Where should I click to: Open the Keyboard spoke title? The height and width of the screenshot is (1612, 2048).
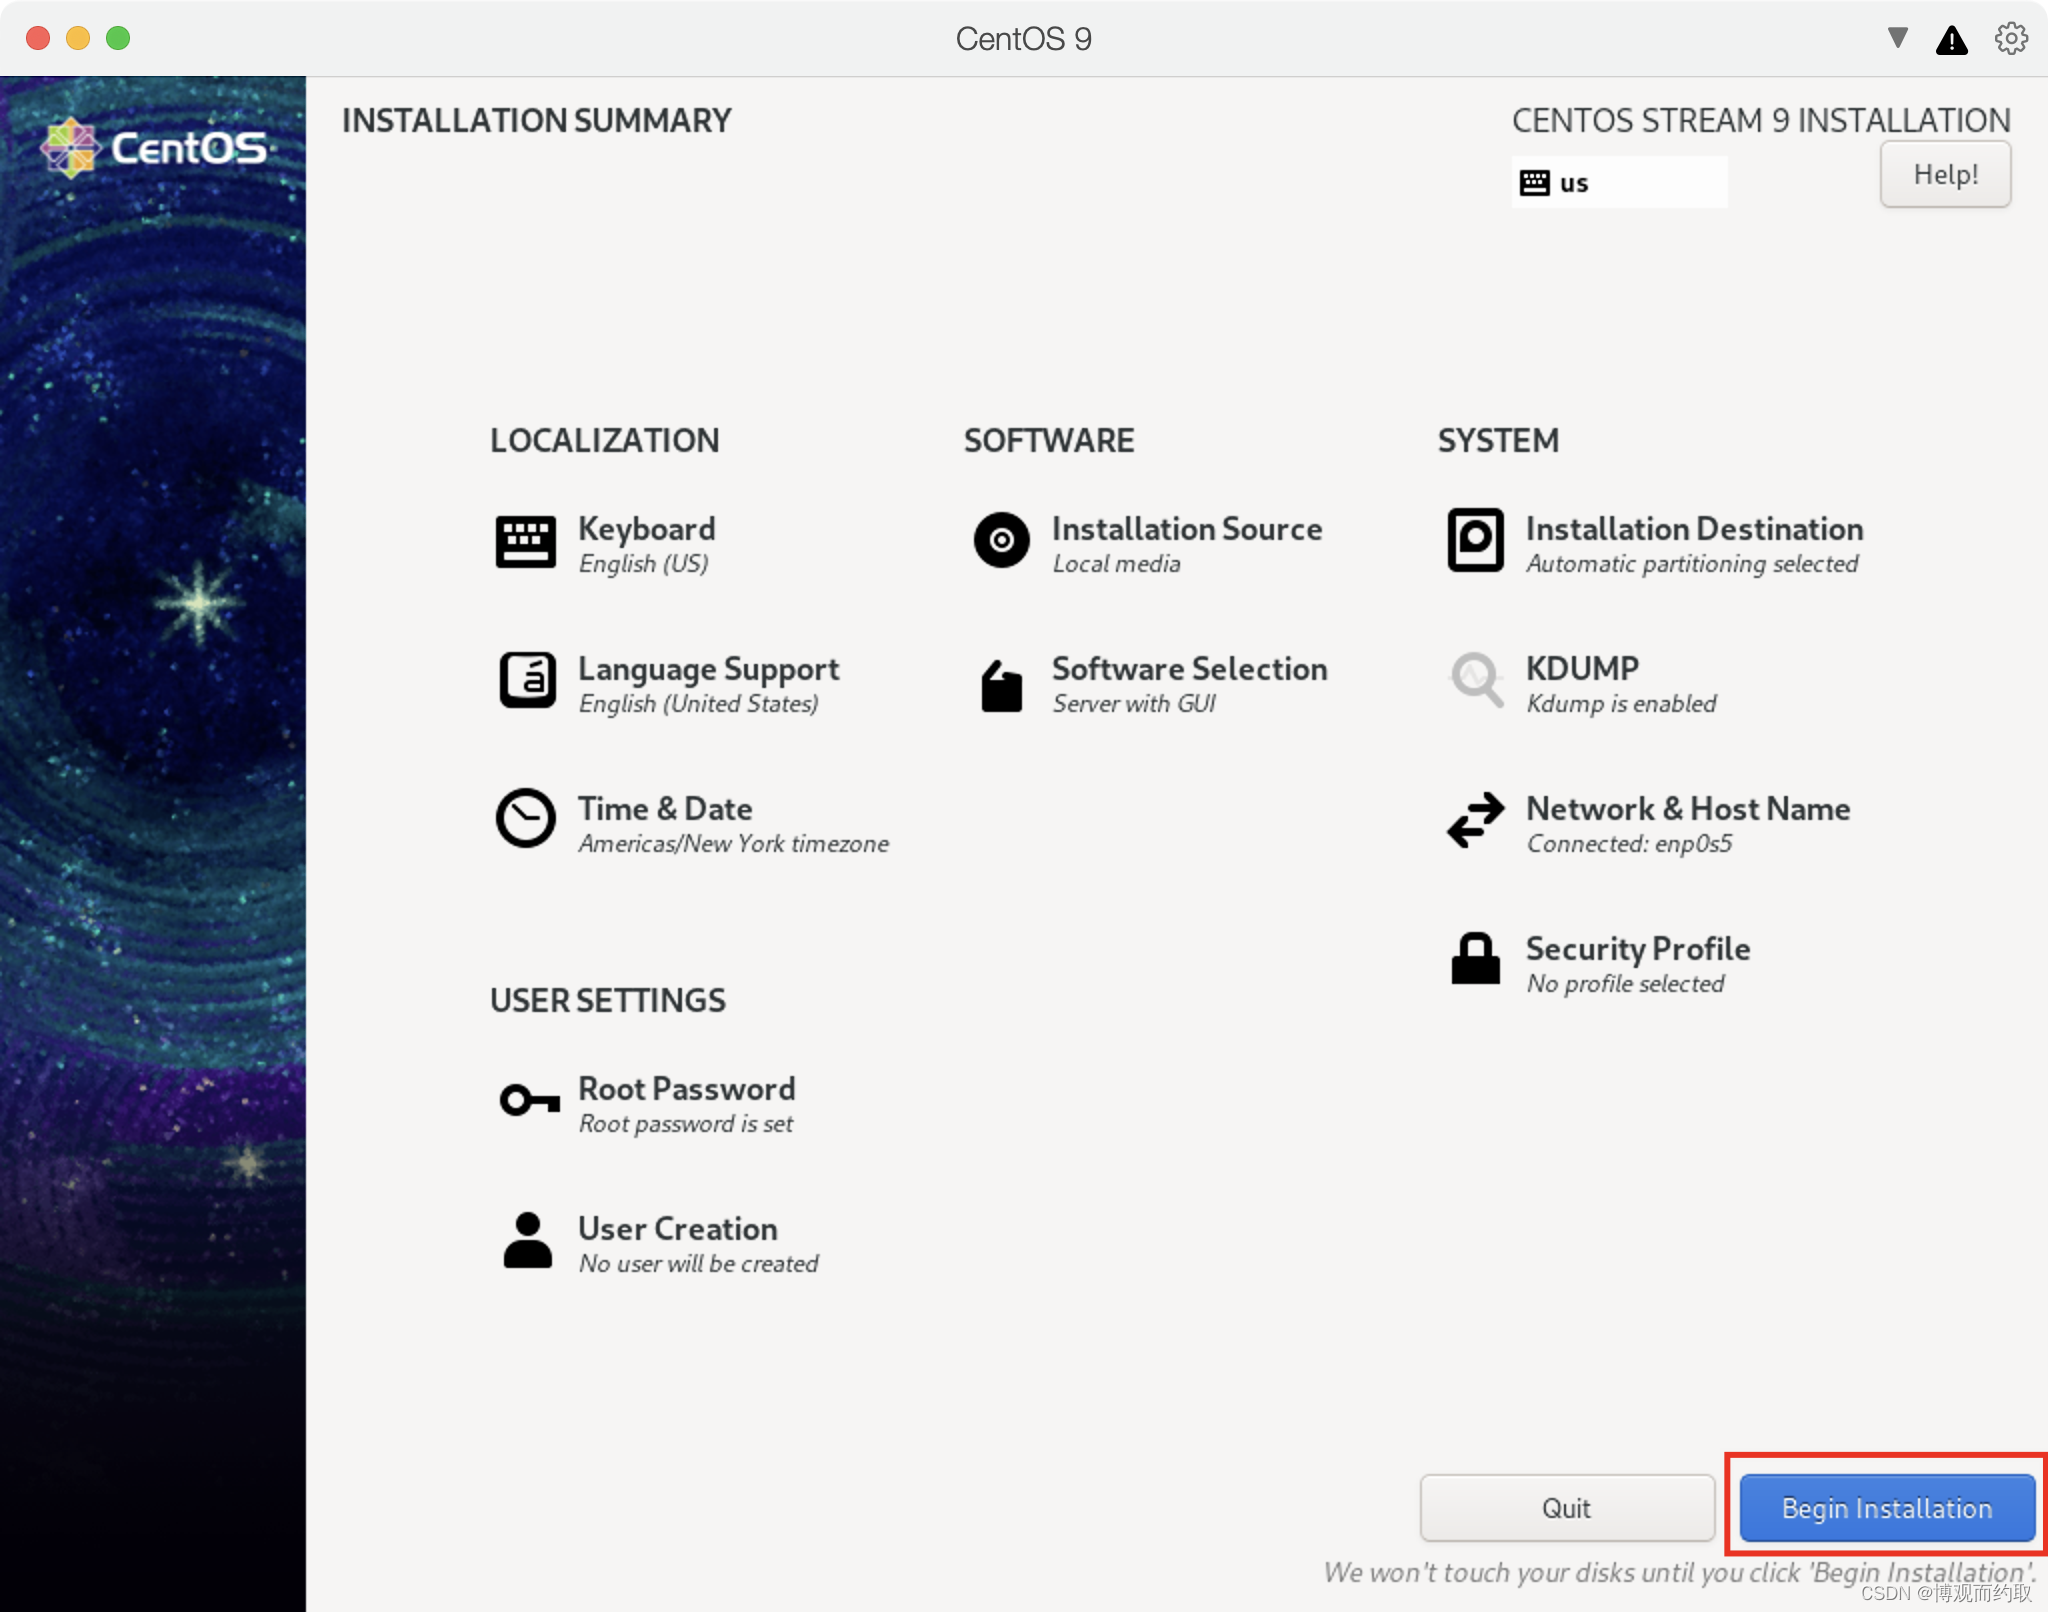tap(646, 528)
